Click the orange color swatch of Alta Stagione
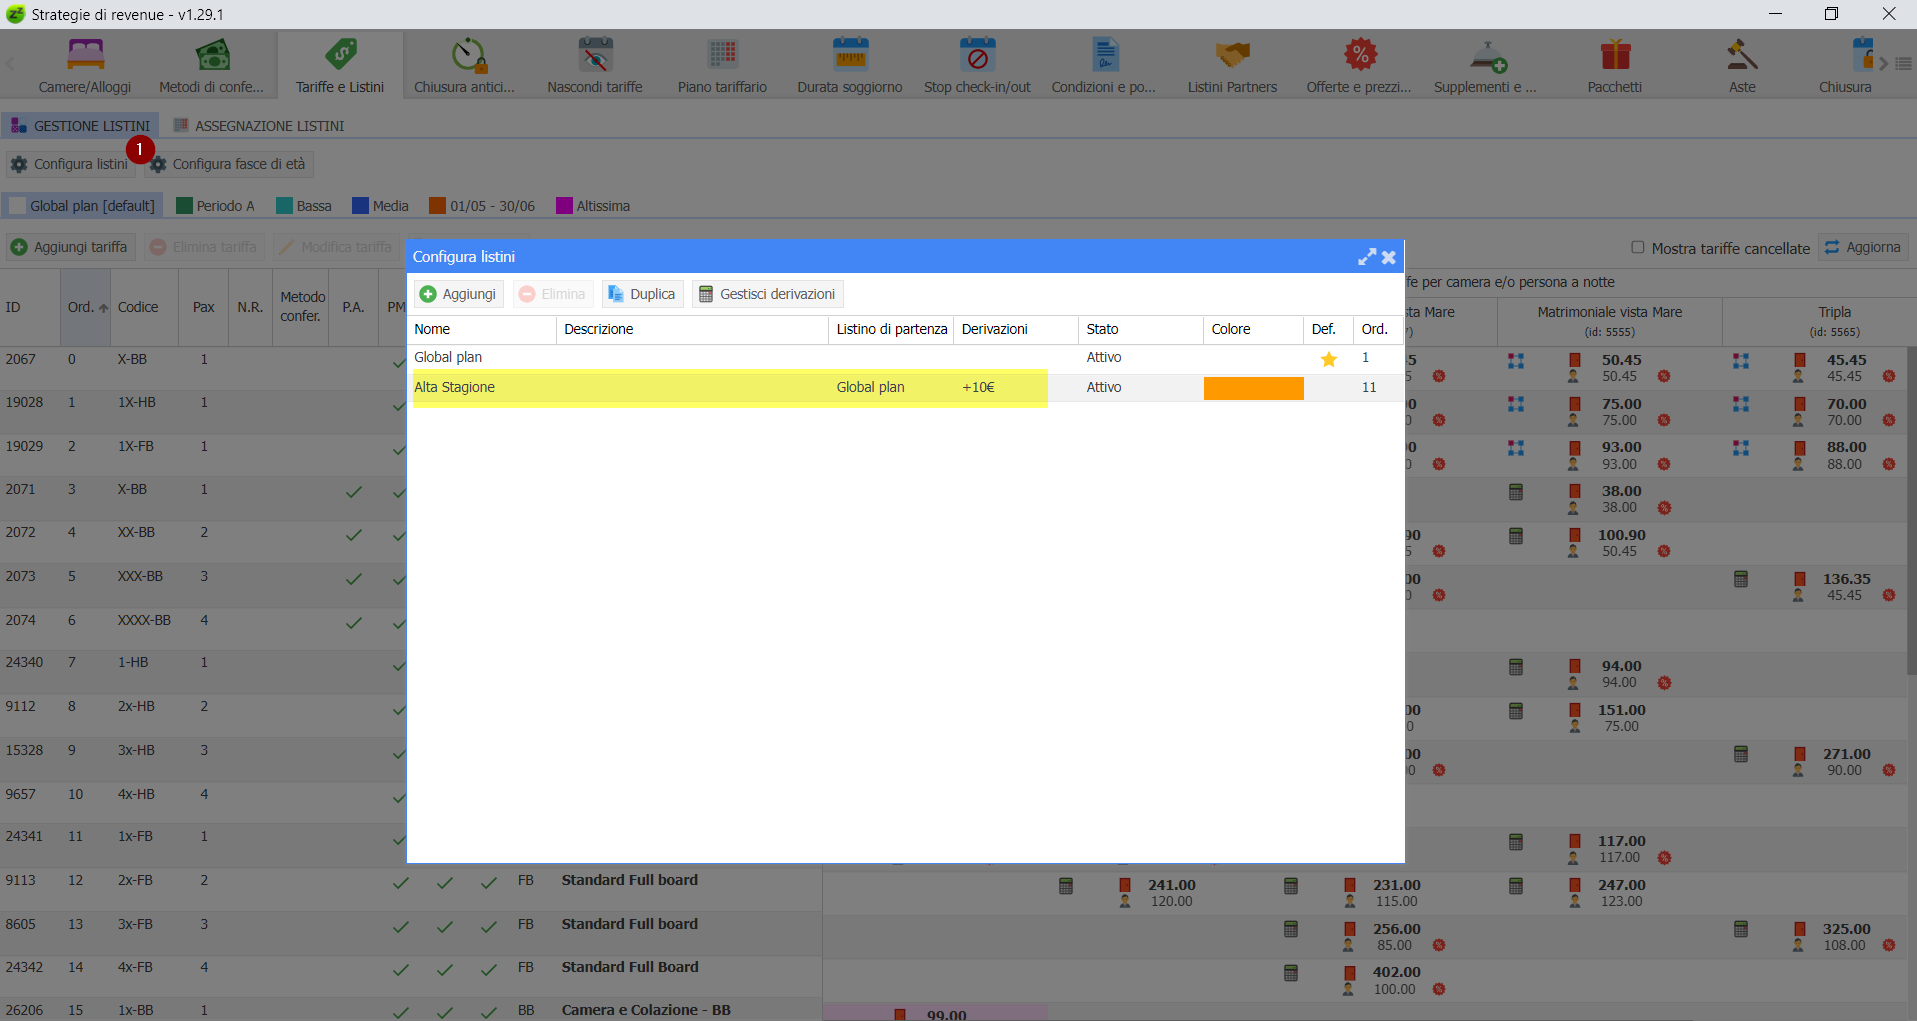 tap(1253, 388)
